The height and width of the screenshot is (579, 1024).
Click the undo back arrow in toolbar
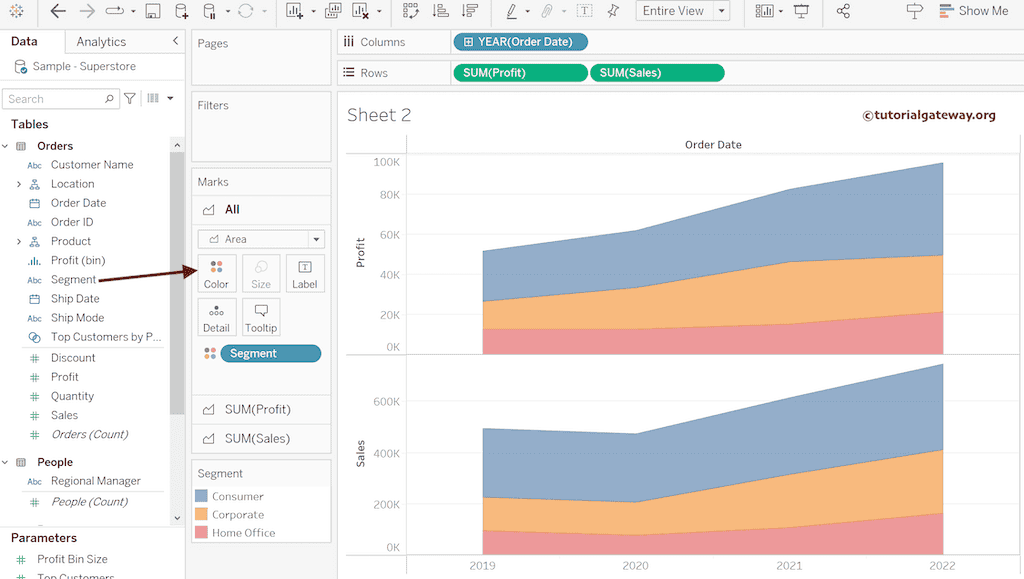click(x=58, y=11)
